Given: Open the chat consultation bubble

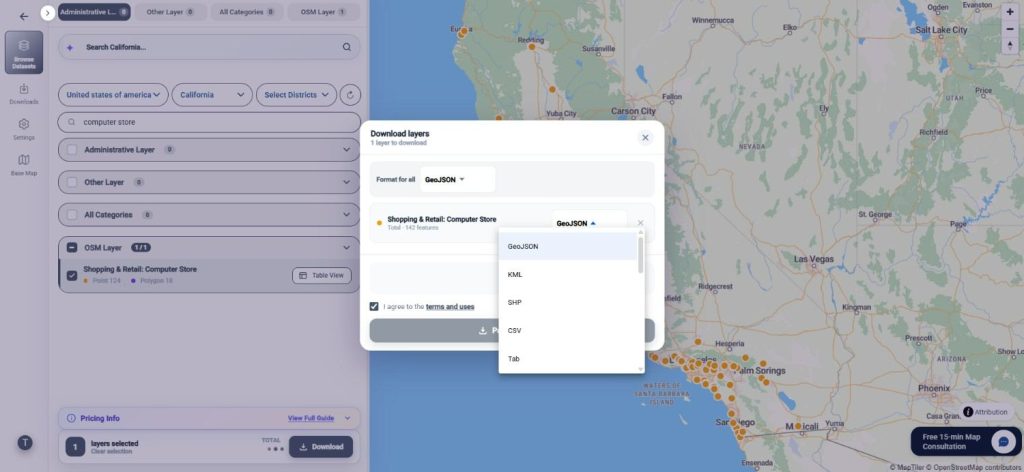Looking at the screenshot, I should pyautogui.click(x=1003, y=442).
